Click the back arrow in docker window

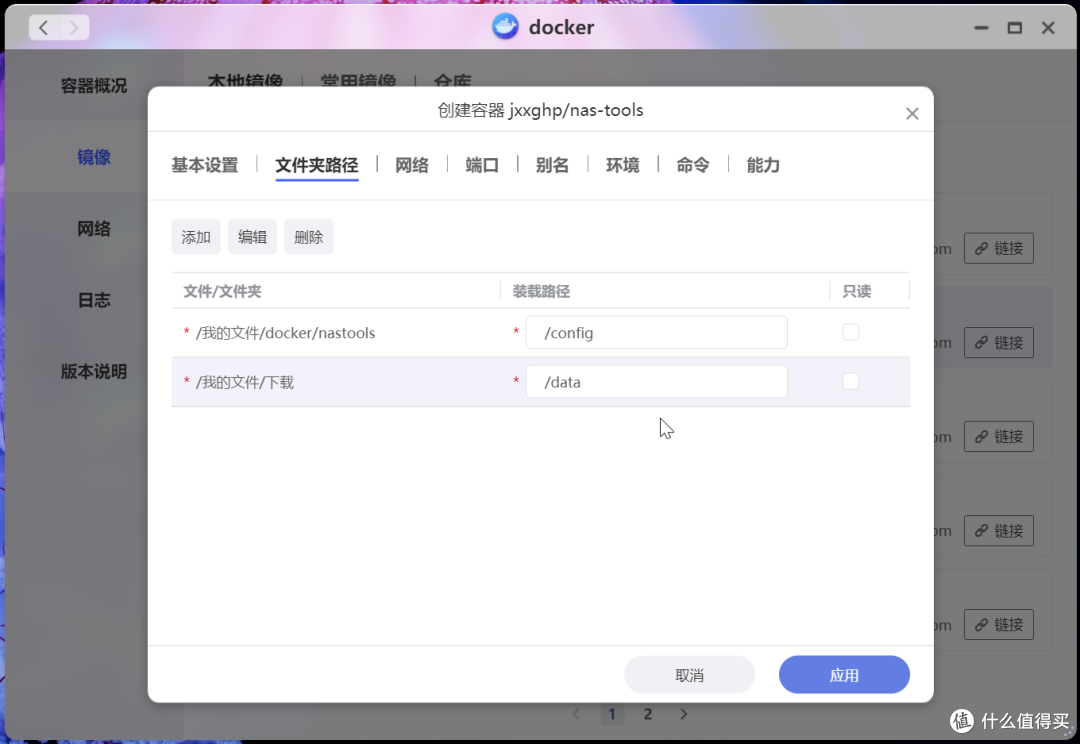44,28
